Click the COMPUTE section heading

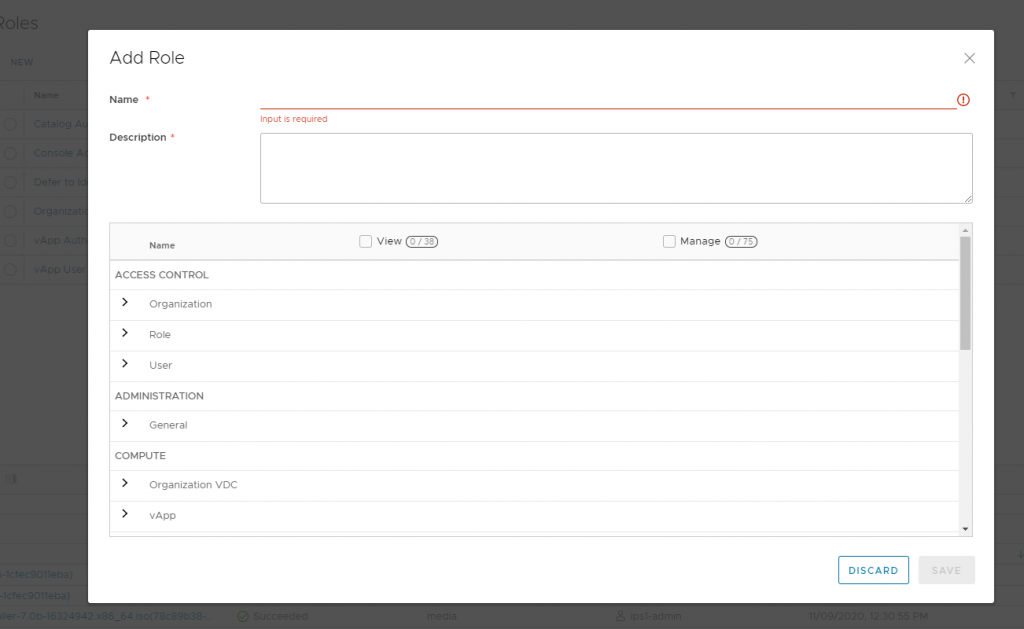click(x=140, y=455)
